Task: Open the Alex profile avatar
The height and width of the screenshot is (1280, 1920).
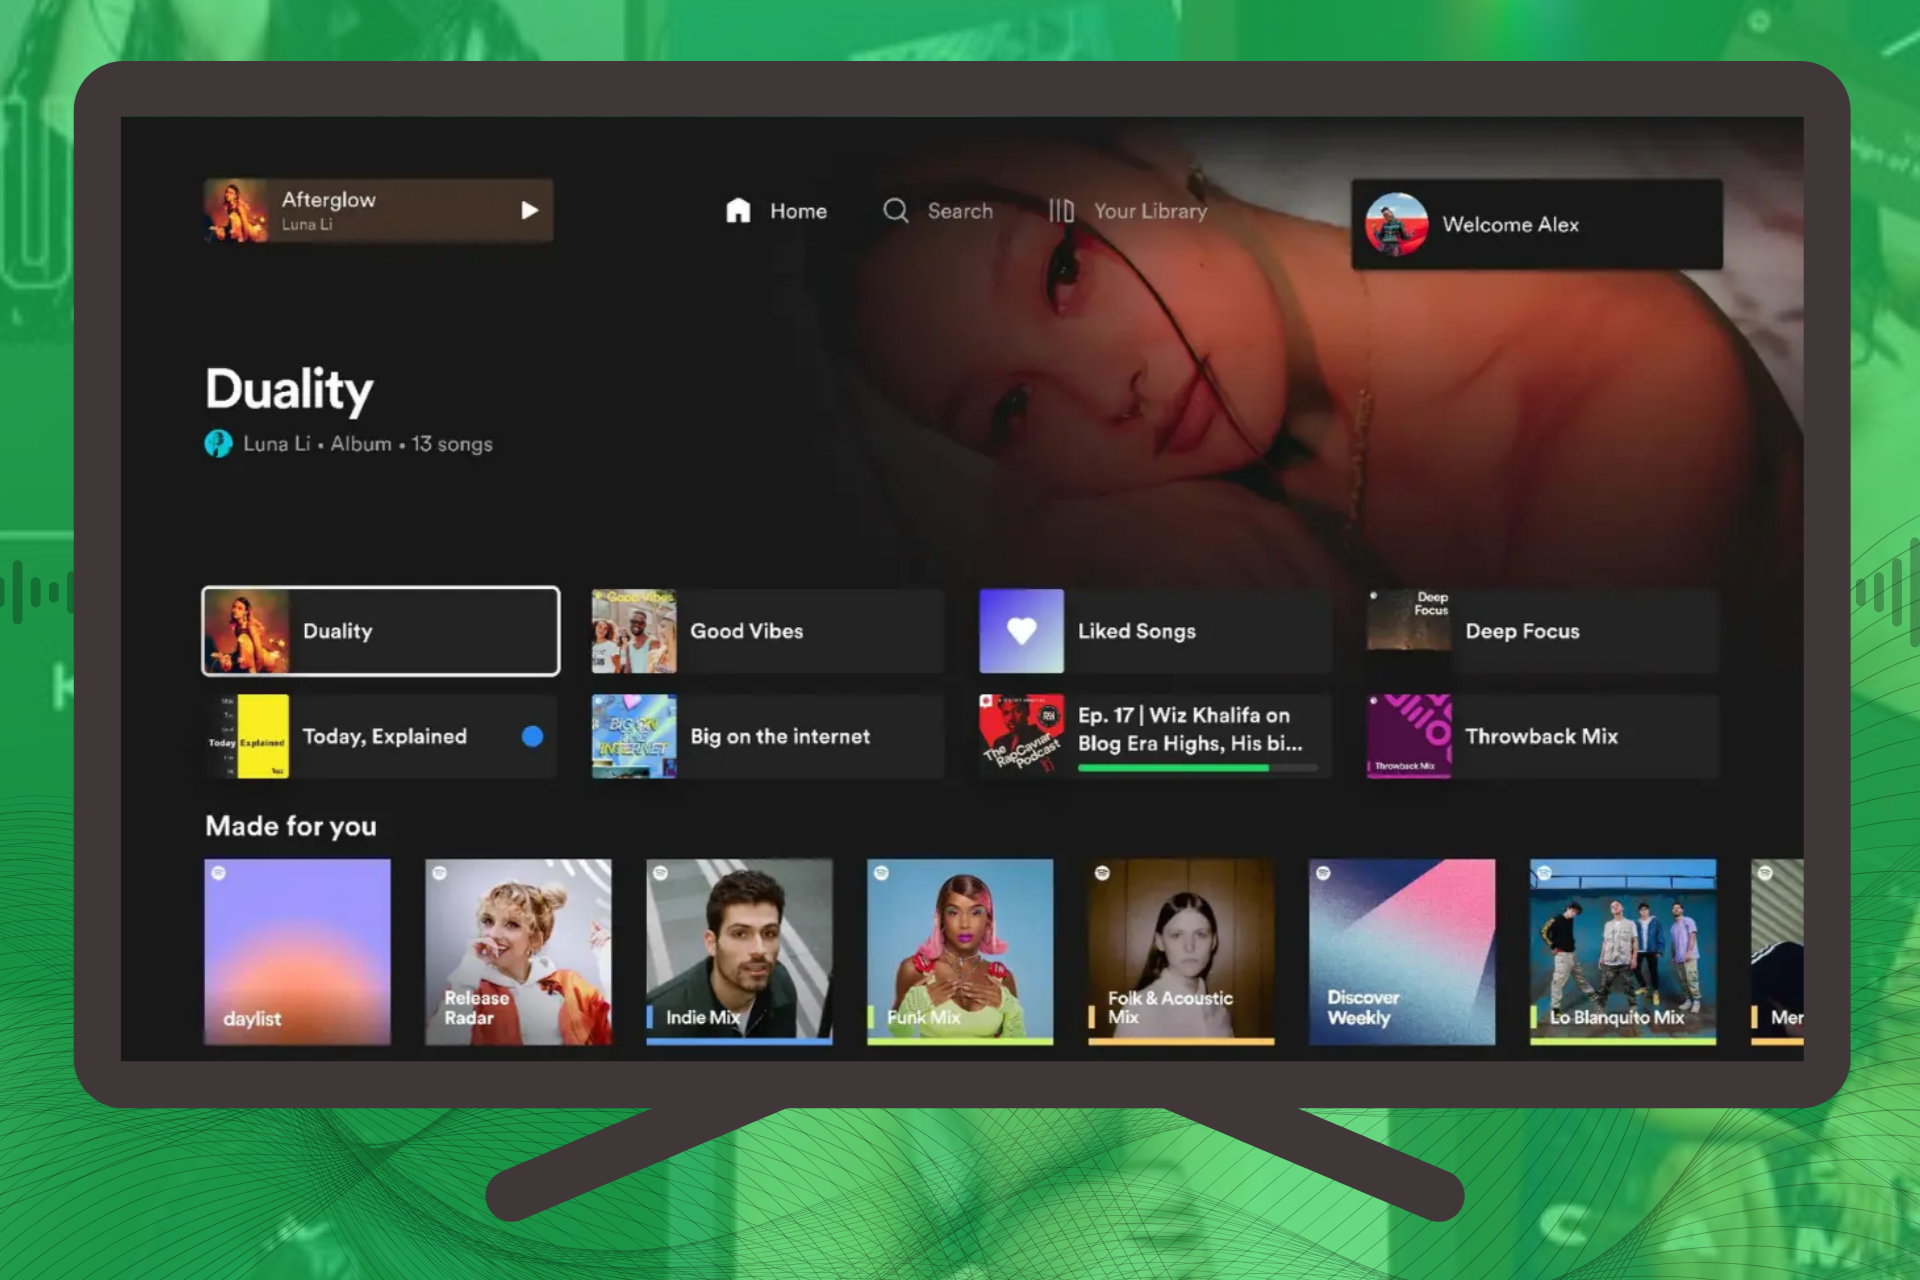Action: [x=1396, y=224]
